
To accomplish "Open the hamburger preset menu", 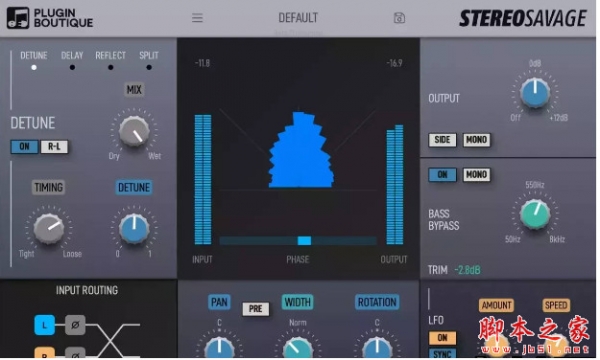I will coord(197,18).
